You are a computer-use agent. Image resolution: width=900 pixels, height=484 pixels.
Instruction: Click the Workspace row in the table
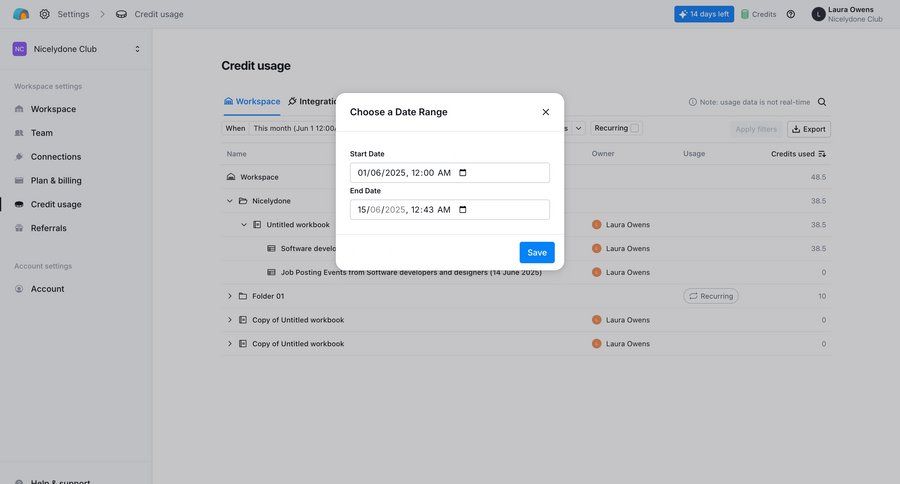coord(526,177)
